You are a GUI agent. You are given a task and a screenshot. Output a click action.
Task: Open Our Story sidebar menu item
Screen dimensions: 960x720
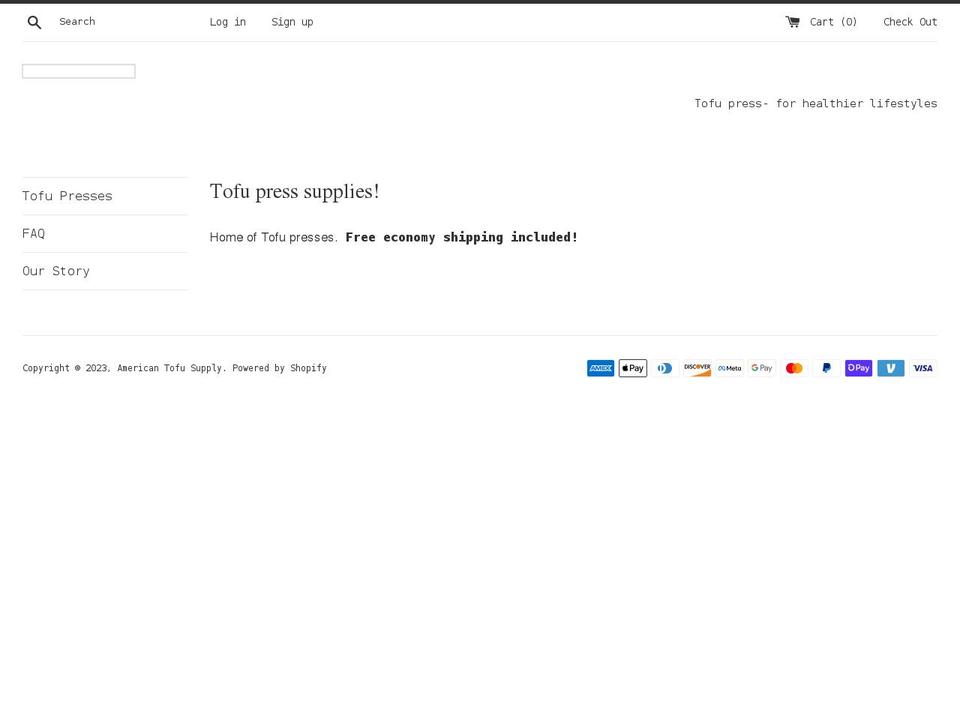pyautogui.click(x=56, y=271)
